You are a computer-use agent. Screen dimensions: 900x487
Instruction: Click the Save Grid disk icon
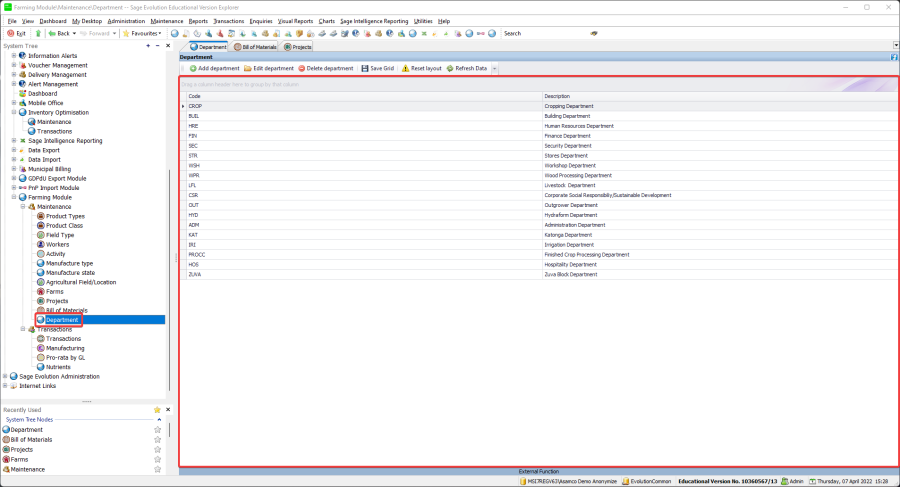(365, 69)
